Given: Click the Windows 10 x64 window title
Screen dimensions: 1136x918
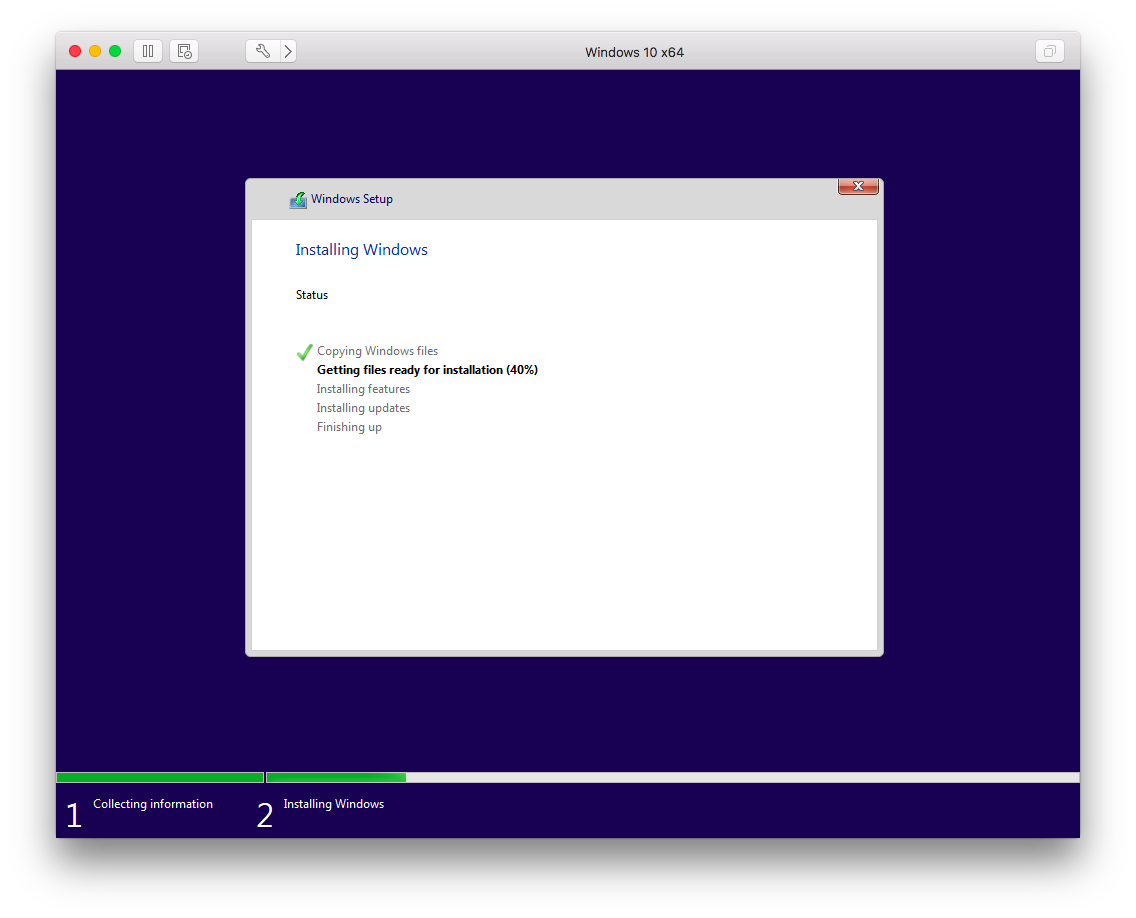Looking at the screenshot, I should click(634, 51).
